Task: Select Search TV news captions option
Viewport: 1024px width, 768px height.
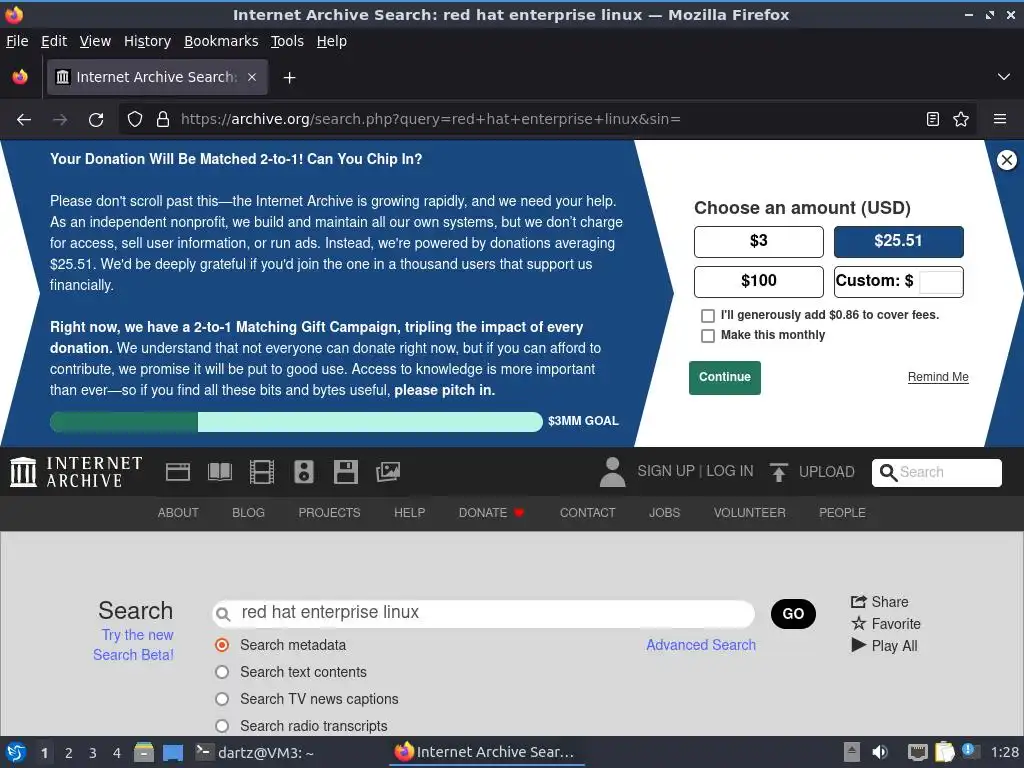Action: coord(222,699)
